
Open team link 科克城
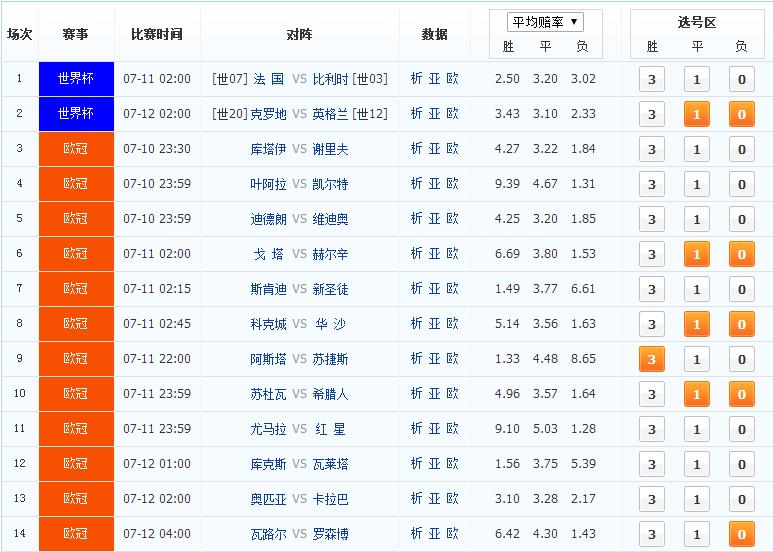(269, 324)
